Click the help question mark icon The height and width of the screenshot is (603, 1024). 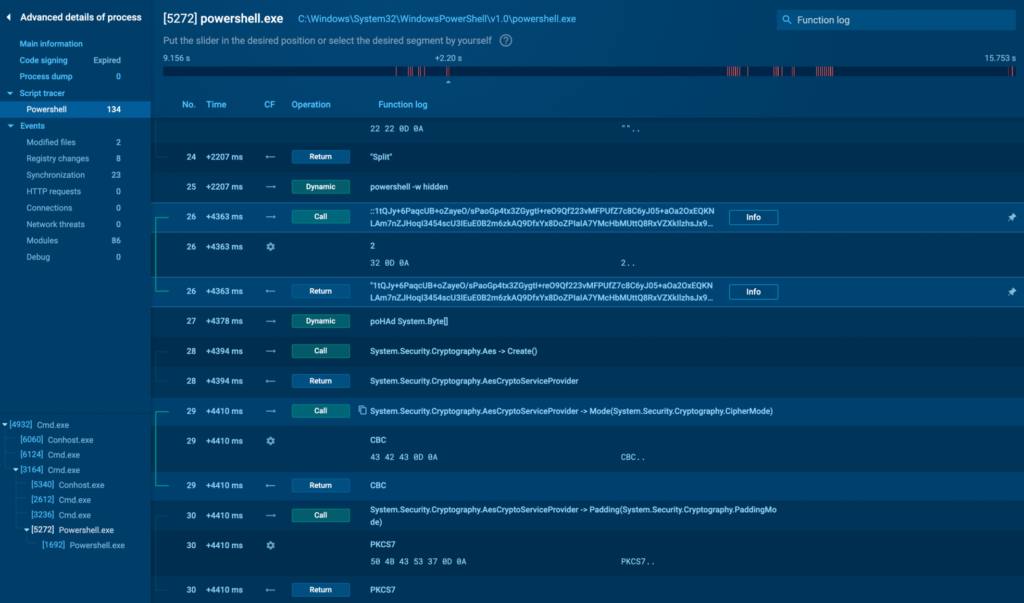point(506,41)
